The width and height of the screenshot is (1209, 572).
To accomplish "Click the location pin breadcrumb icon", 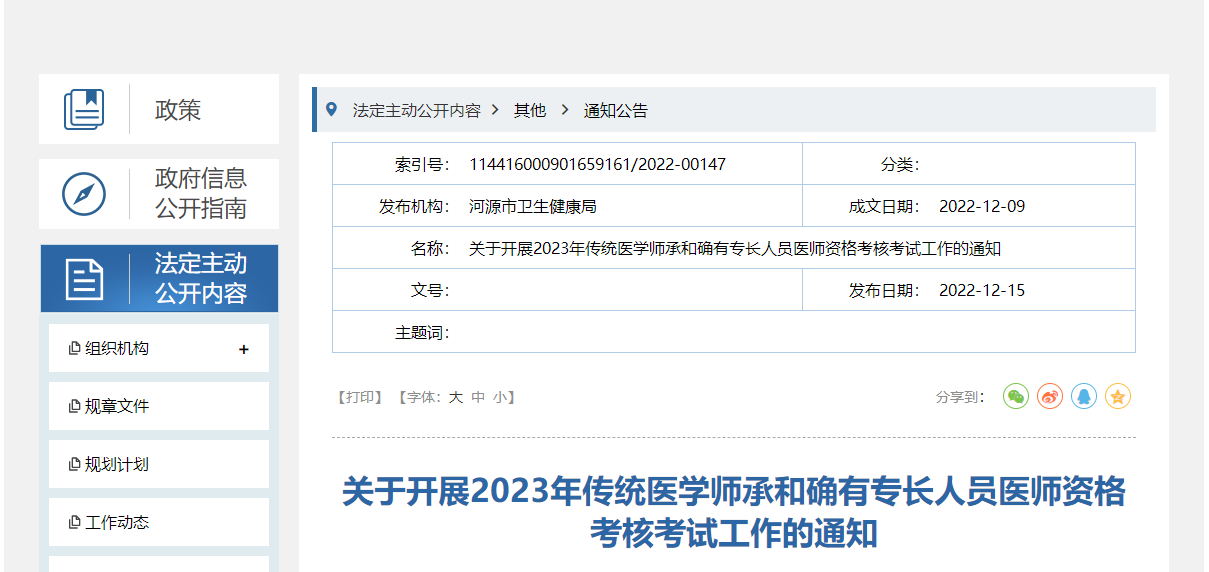I will pos(332,109).
